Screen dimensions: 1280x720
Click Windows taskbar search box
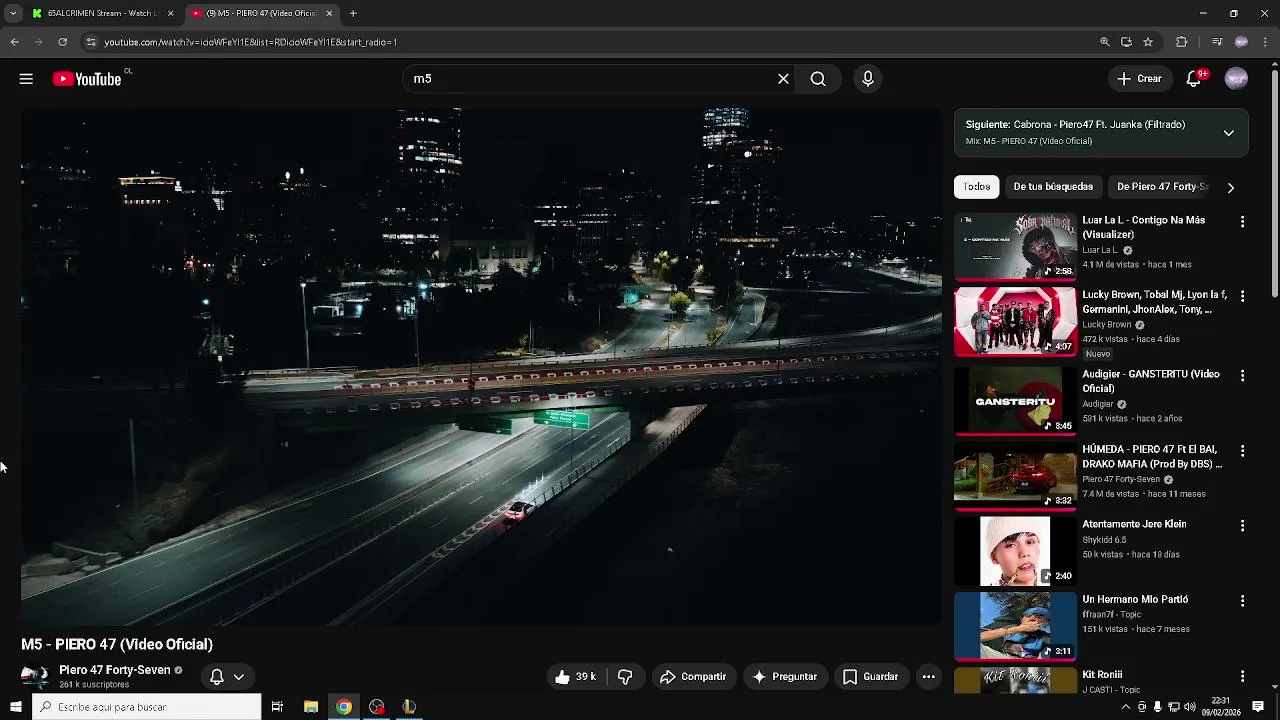(147, 707)
